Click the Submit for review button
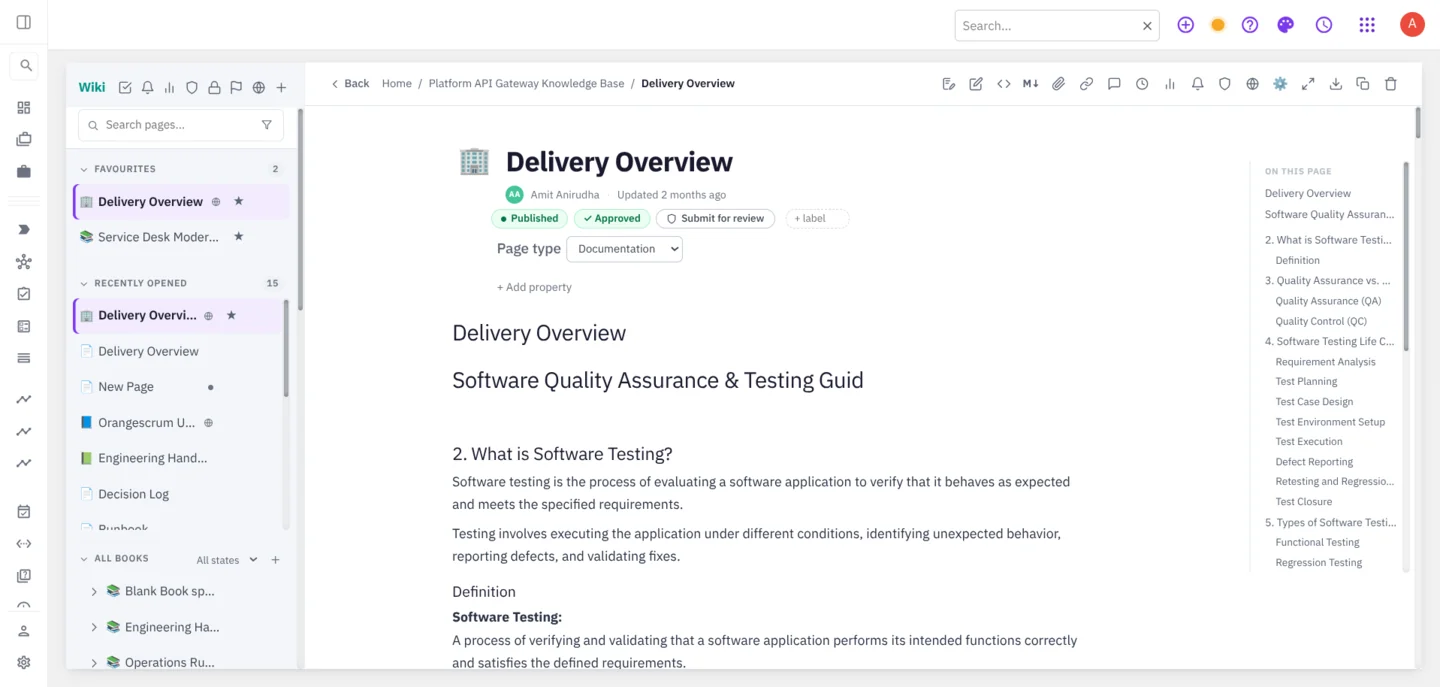This screenshot has width=1440, height=687. coord(715,218)
